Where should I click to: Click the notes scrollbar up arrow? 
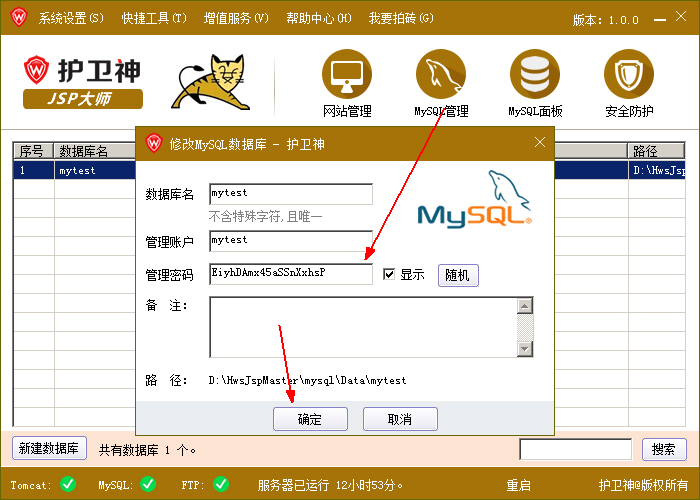tap(525, 306)
